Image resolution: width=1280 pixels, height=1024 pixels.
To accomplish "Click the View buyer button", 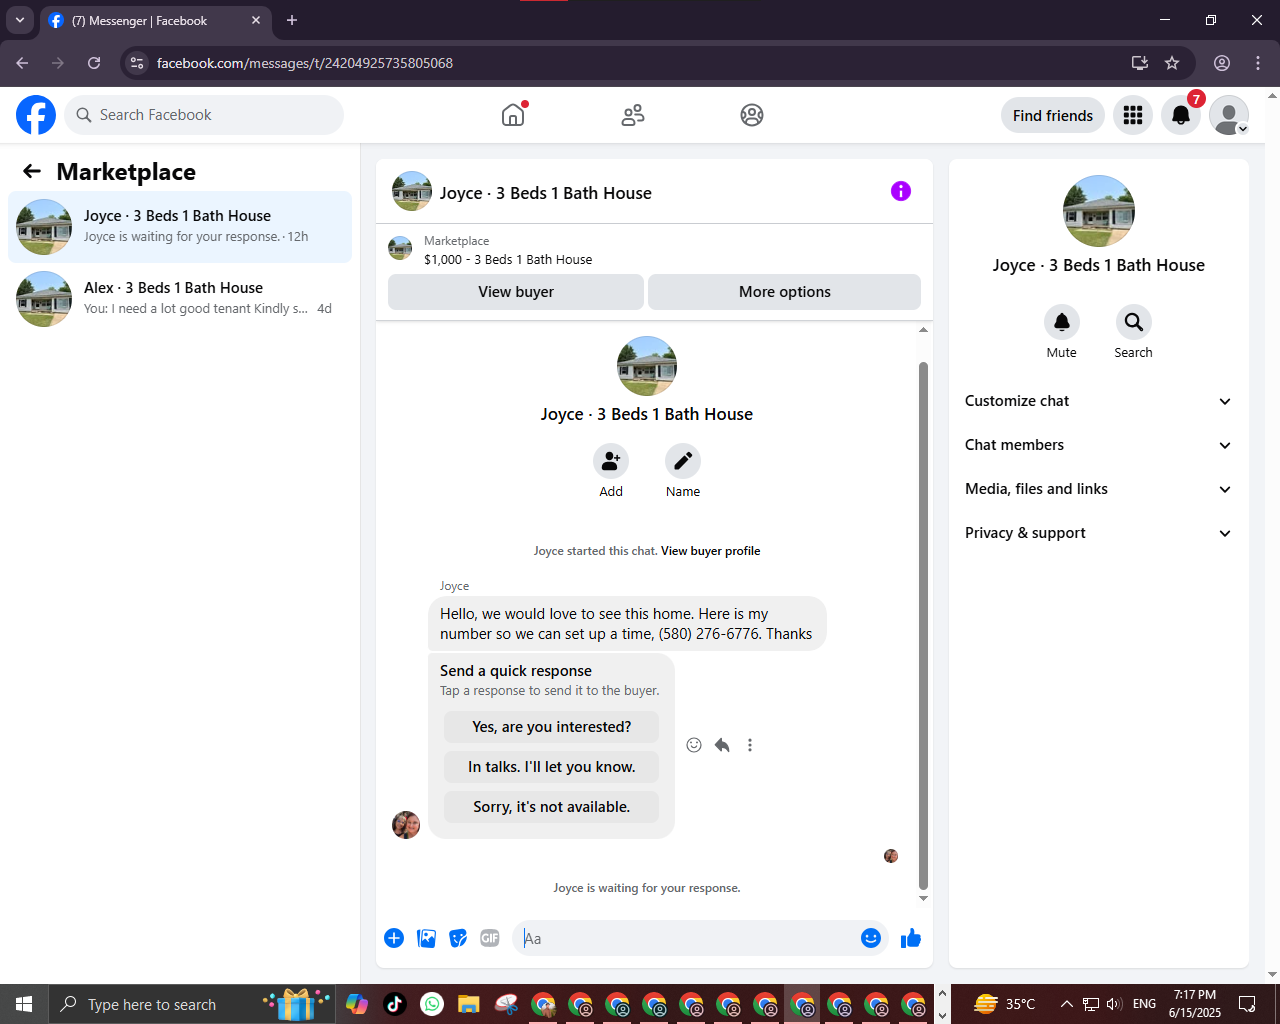I will click(x=516, y=292).
